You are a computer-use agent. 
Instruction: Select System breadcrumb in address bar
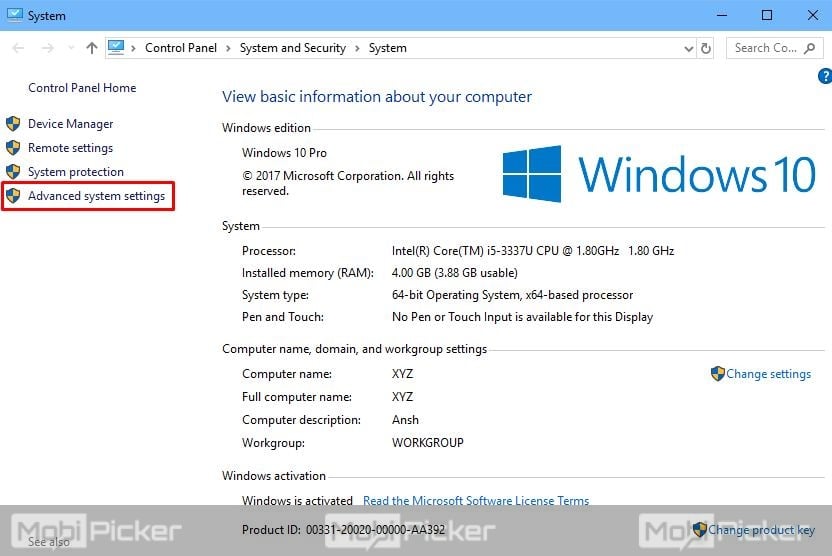coord(388,48)
